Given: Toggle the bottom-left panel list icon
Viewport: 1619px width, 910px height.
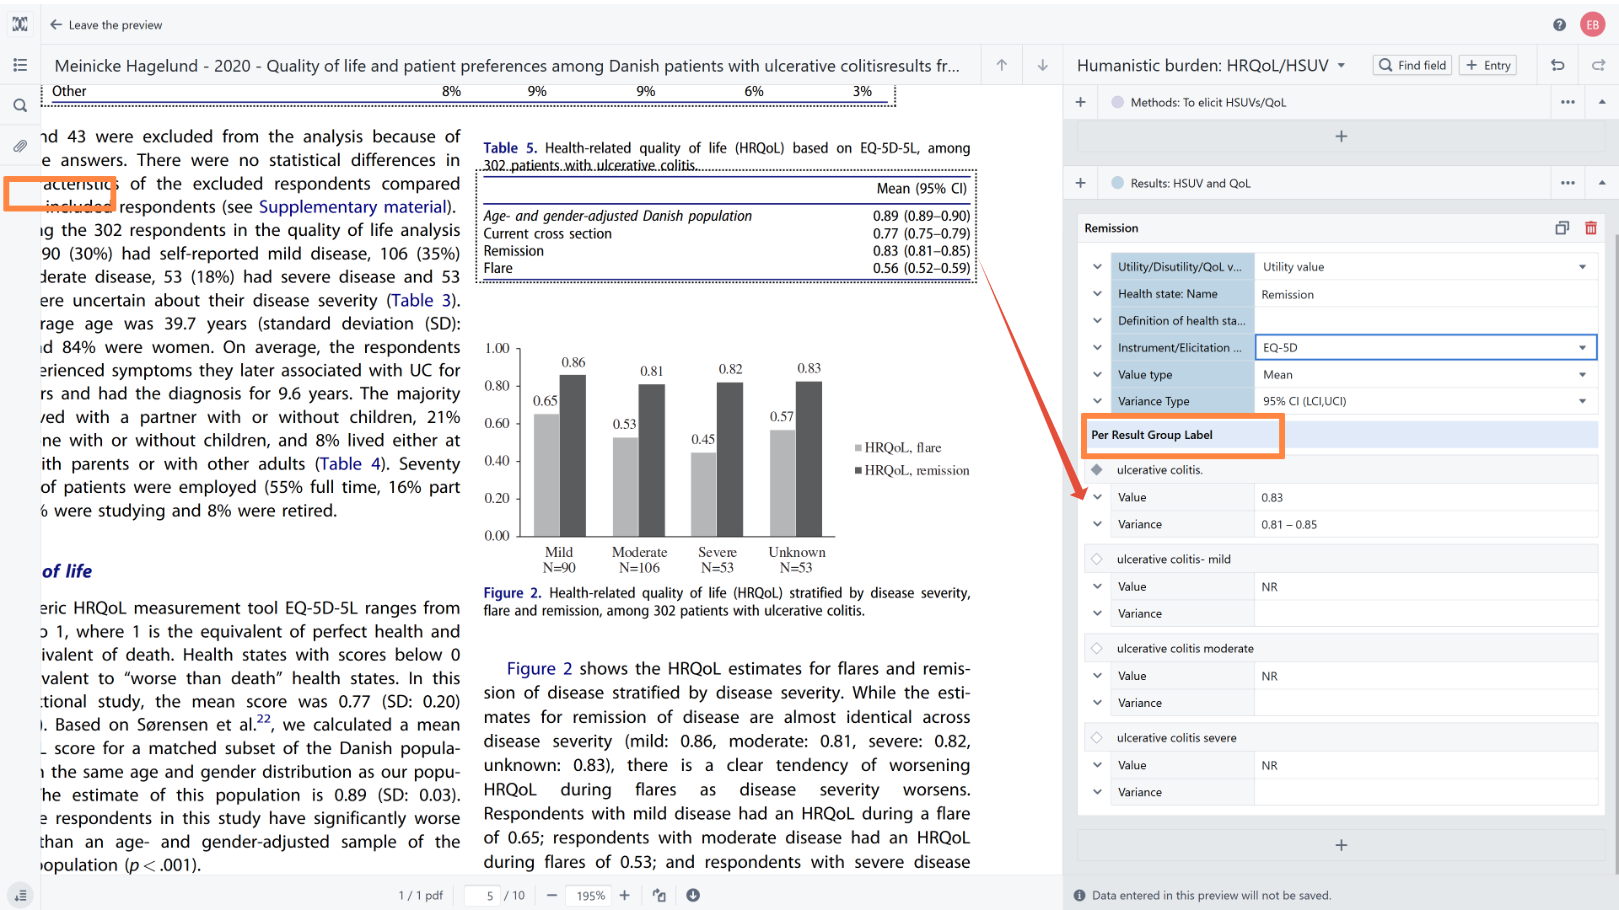Looking at the screenshot, I should (x=20, y=895).
